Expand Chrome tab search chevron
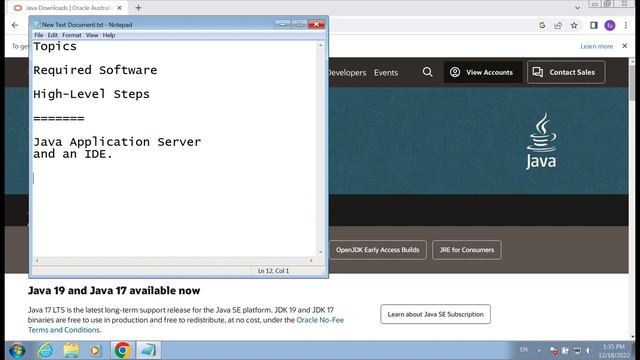 pyautogui.click(x=577, y=8)
